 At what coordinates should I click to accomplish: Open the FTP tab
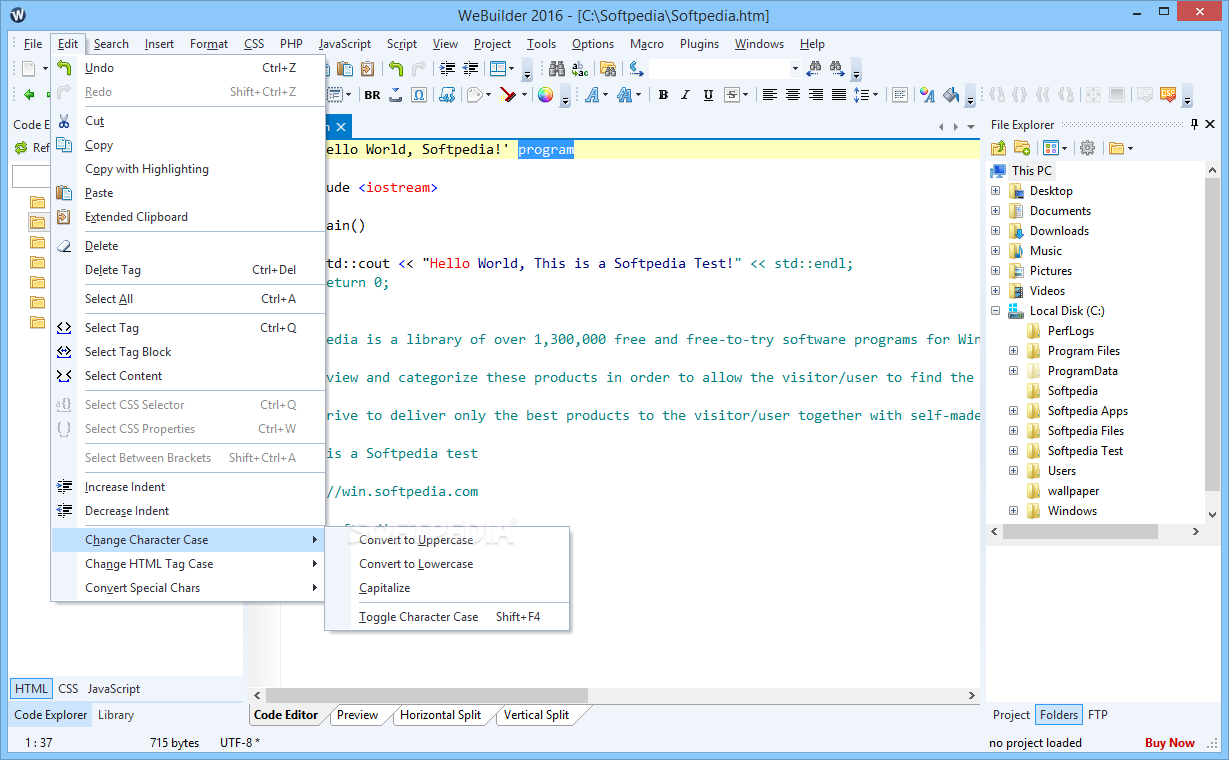[1097, 715]
